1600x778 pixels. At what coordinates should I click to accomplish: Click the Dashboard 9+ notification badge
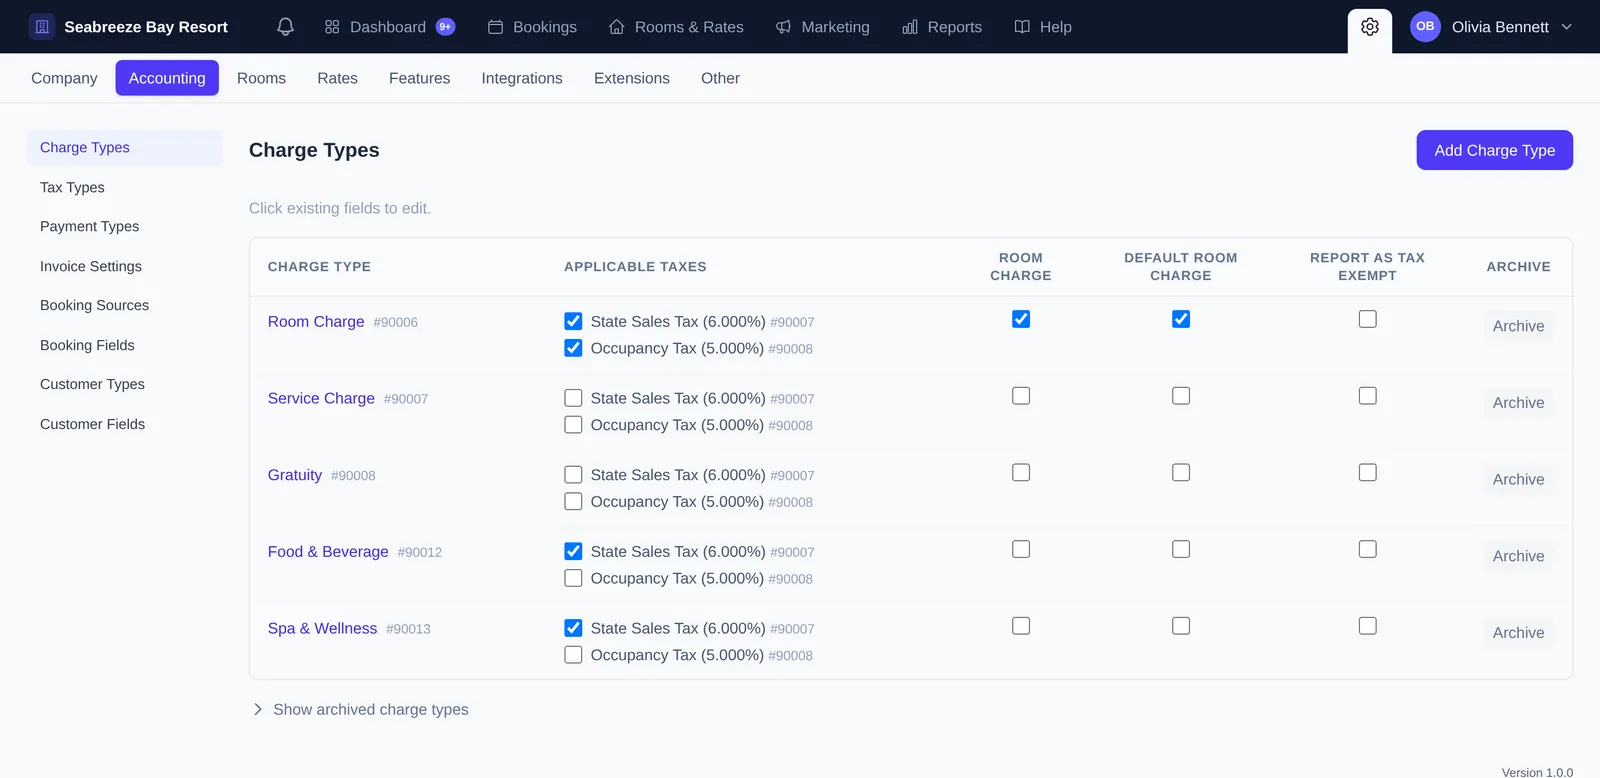pyautogui.click(x=445, y=27)
